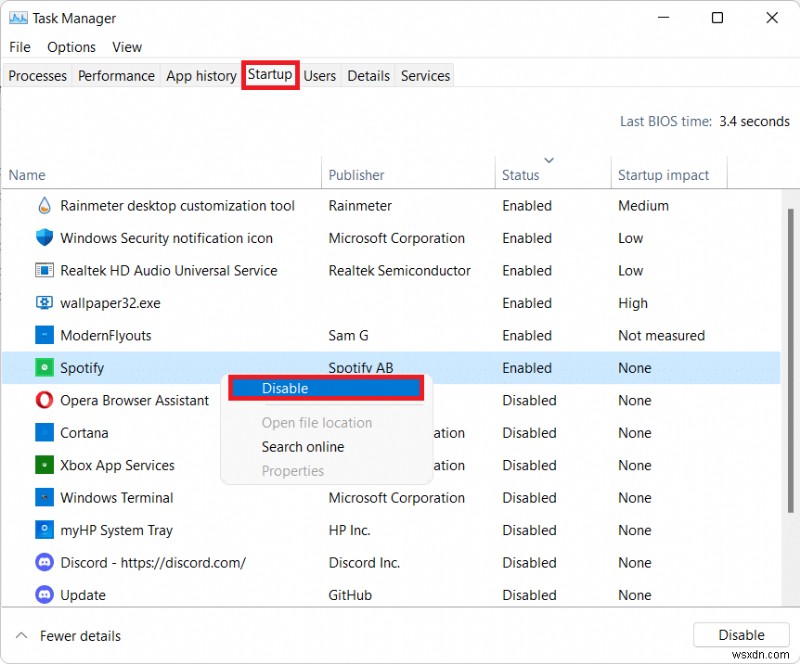
Task: Open the File menu
Action: (20, 47)
